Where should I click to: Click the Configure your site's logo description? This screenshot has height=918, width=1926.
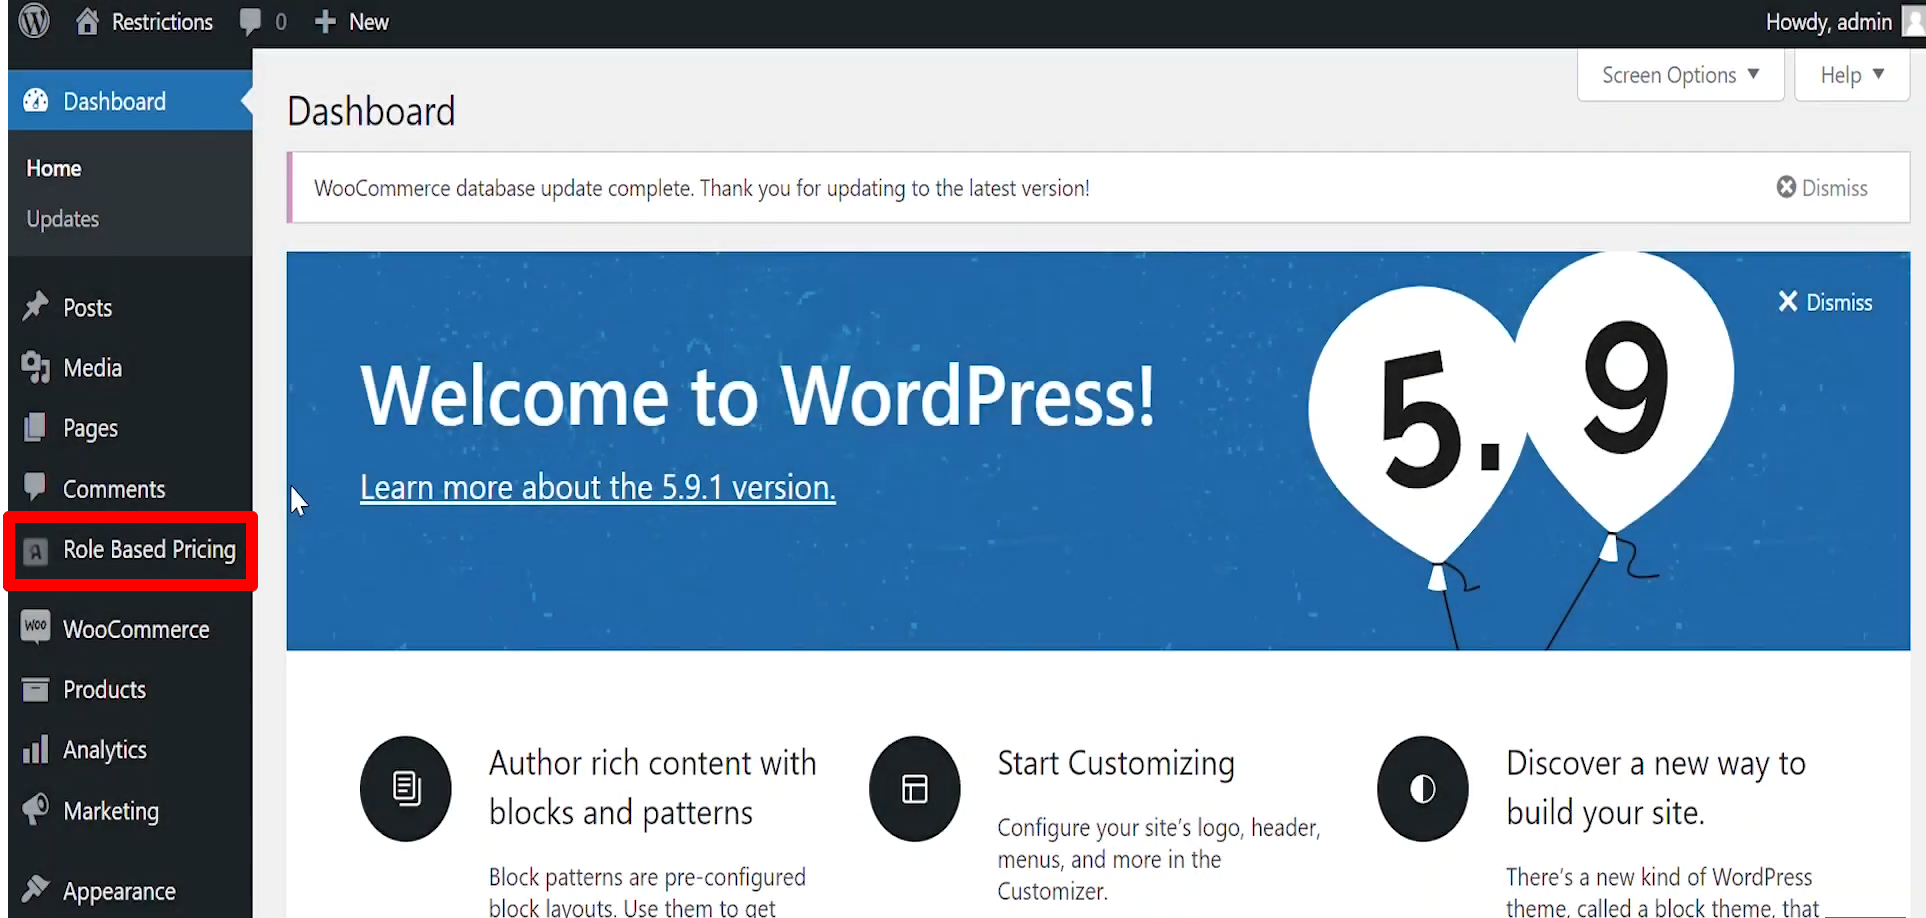[1159, 859]
